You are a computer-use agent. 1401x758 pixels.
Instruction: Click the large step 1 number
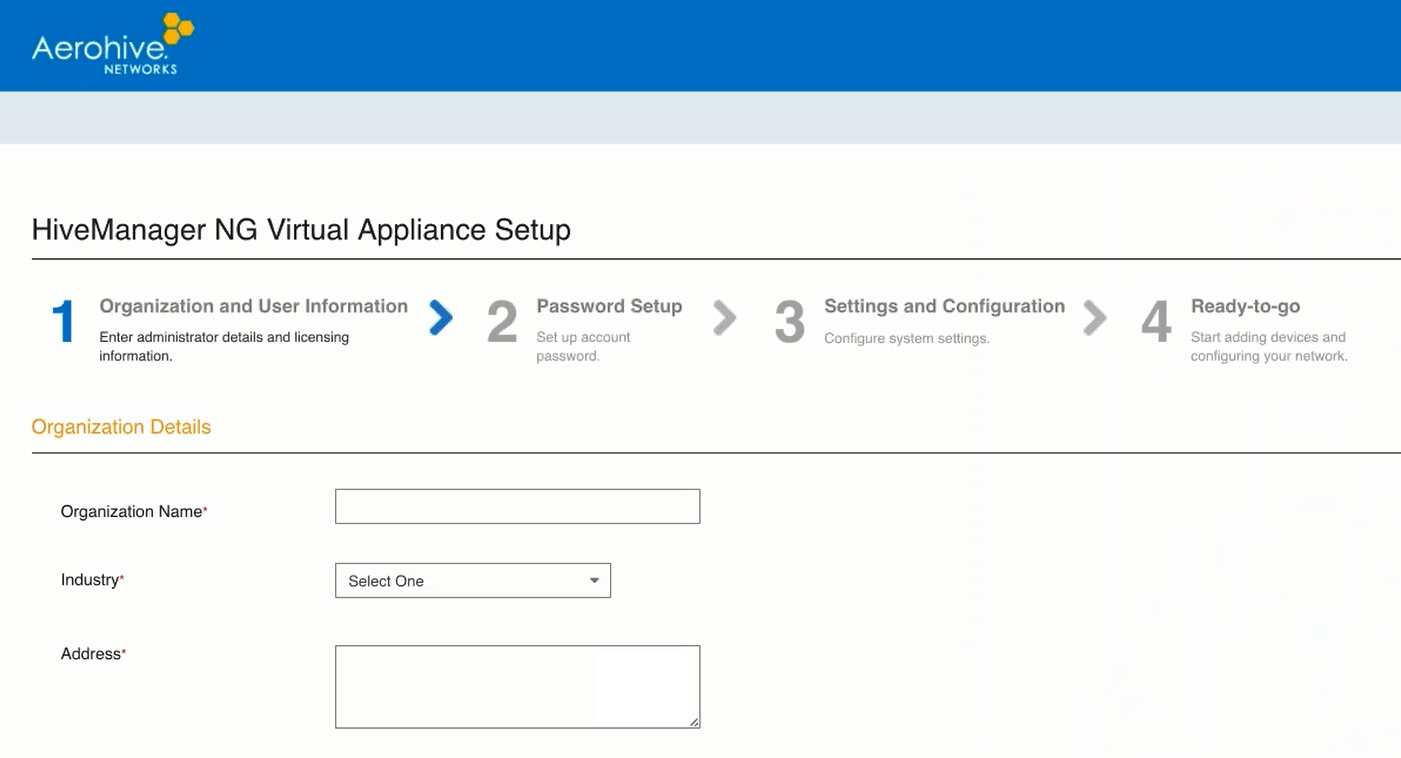[x=63, y=323]
